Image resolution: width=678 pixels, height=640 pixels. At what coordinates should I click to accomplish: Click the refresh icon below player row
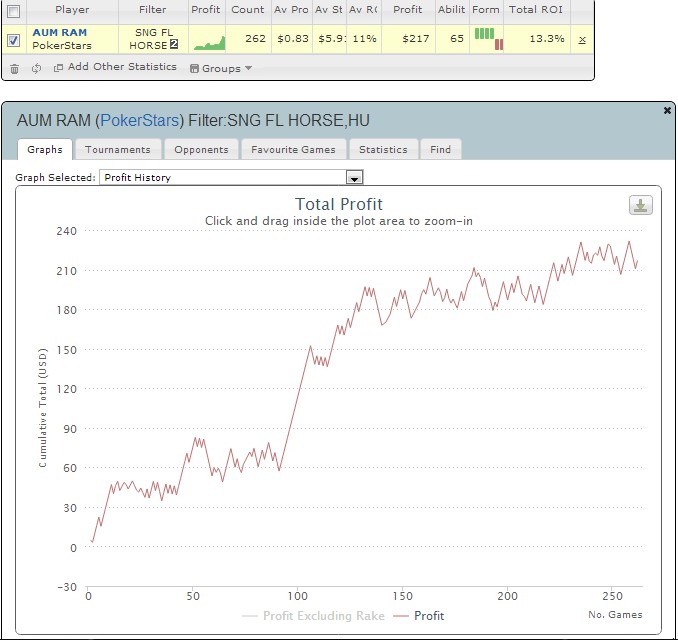[36, 68]
